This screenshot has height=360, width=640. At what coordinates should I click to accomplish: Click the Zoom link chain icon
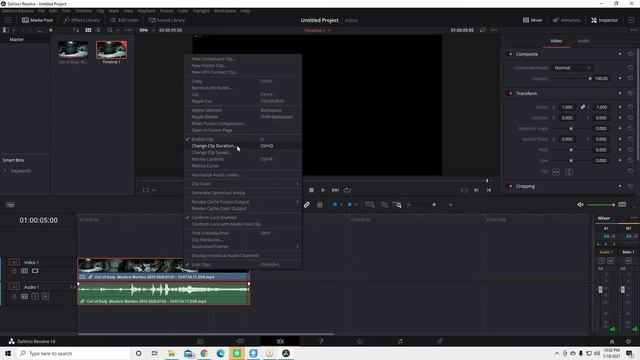coord(583,107)
